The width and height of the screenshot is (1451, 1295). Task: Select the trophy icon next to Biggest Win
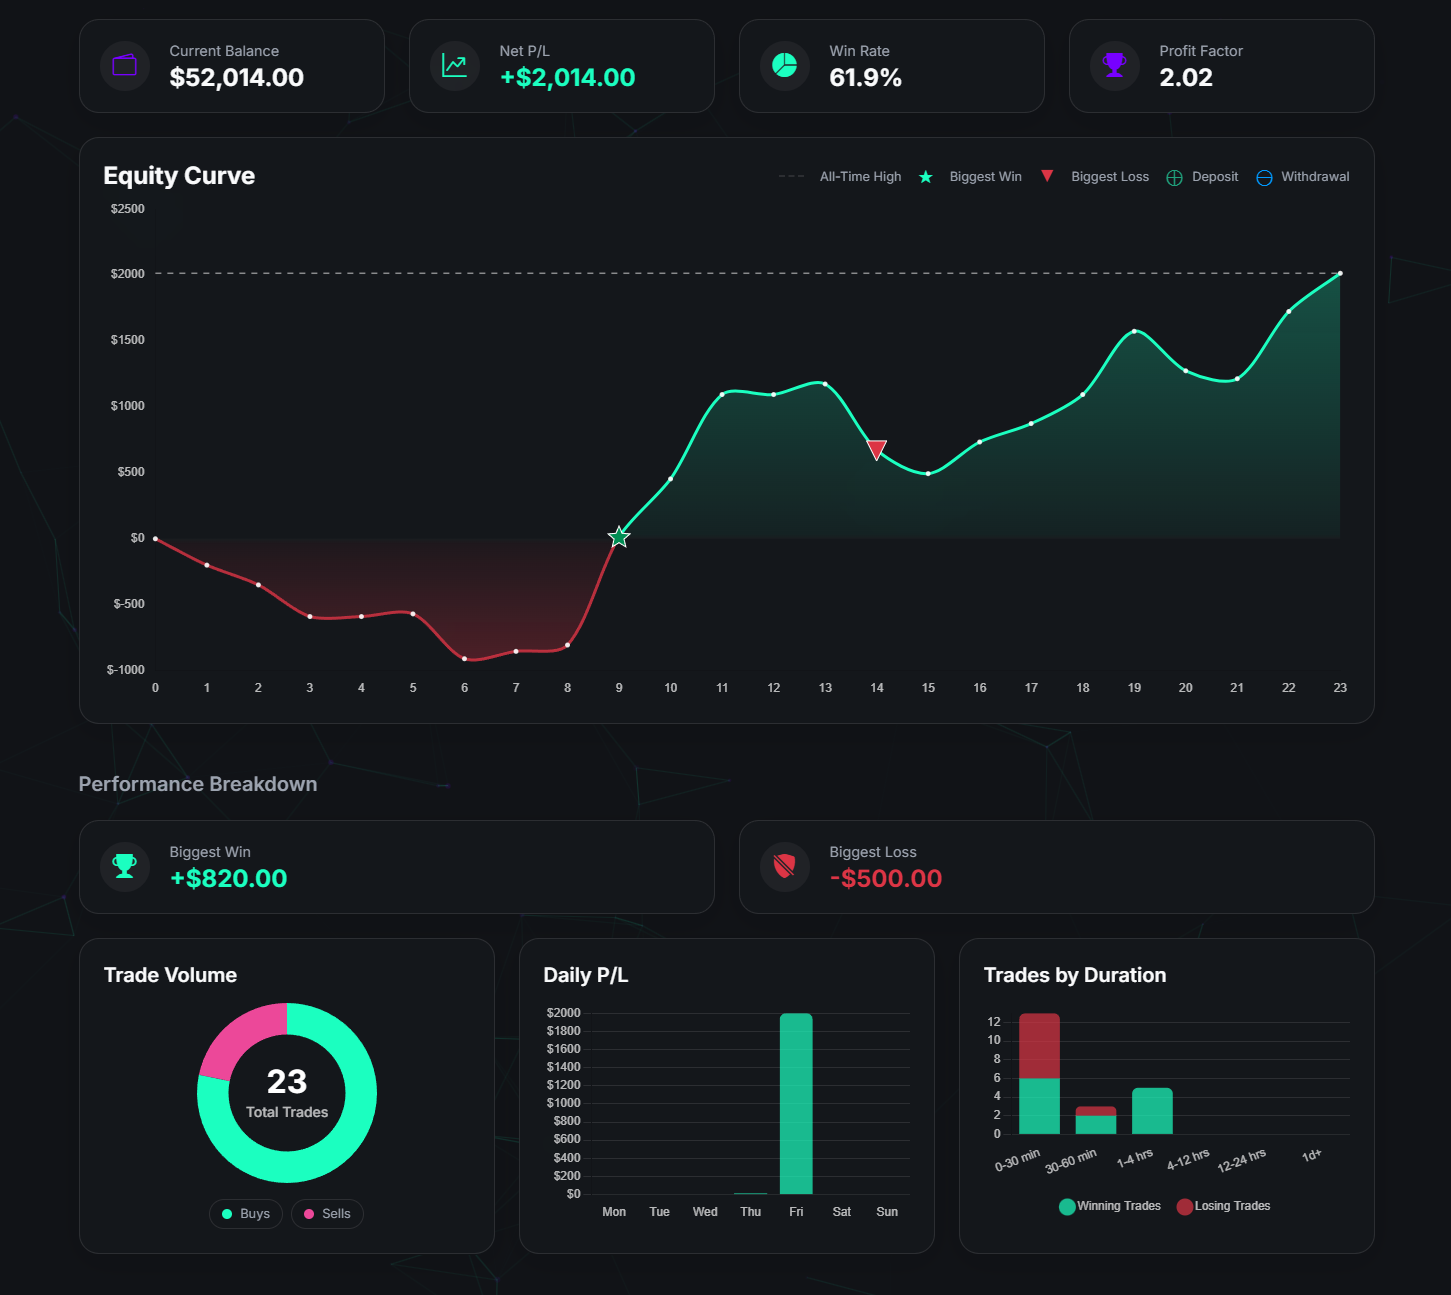(124, 867)
